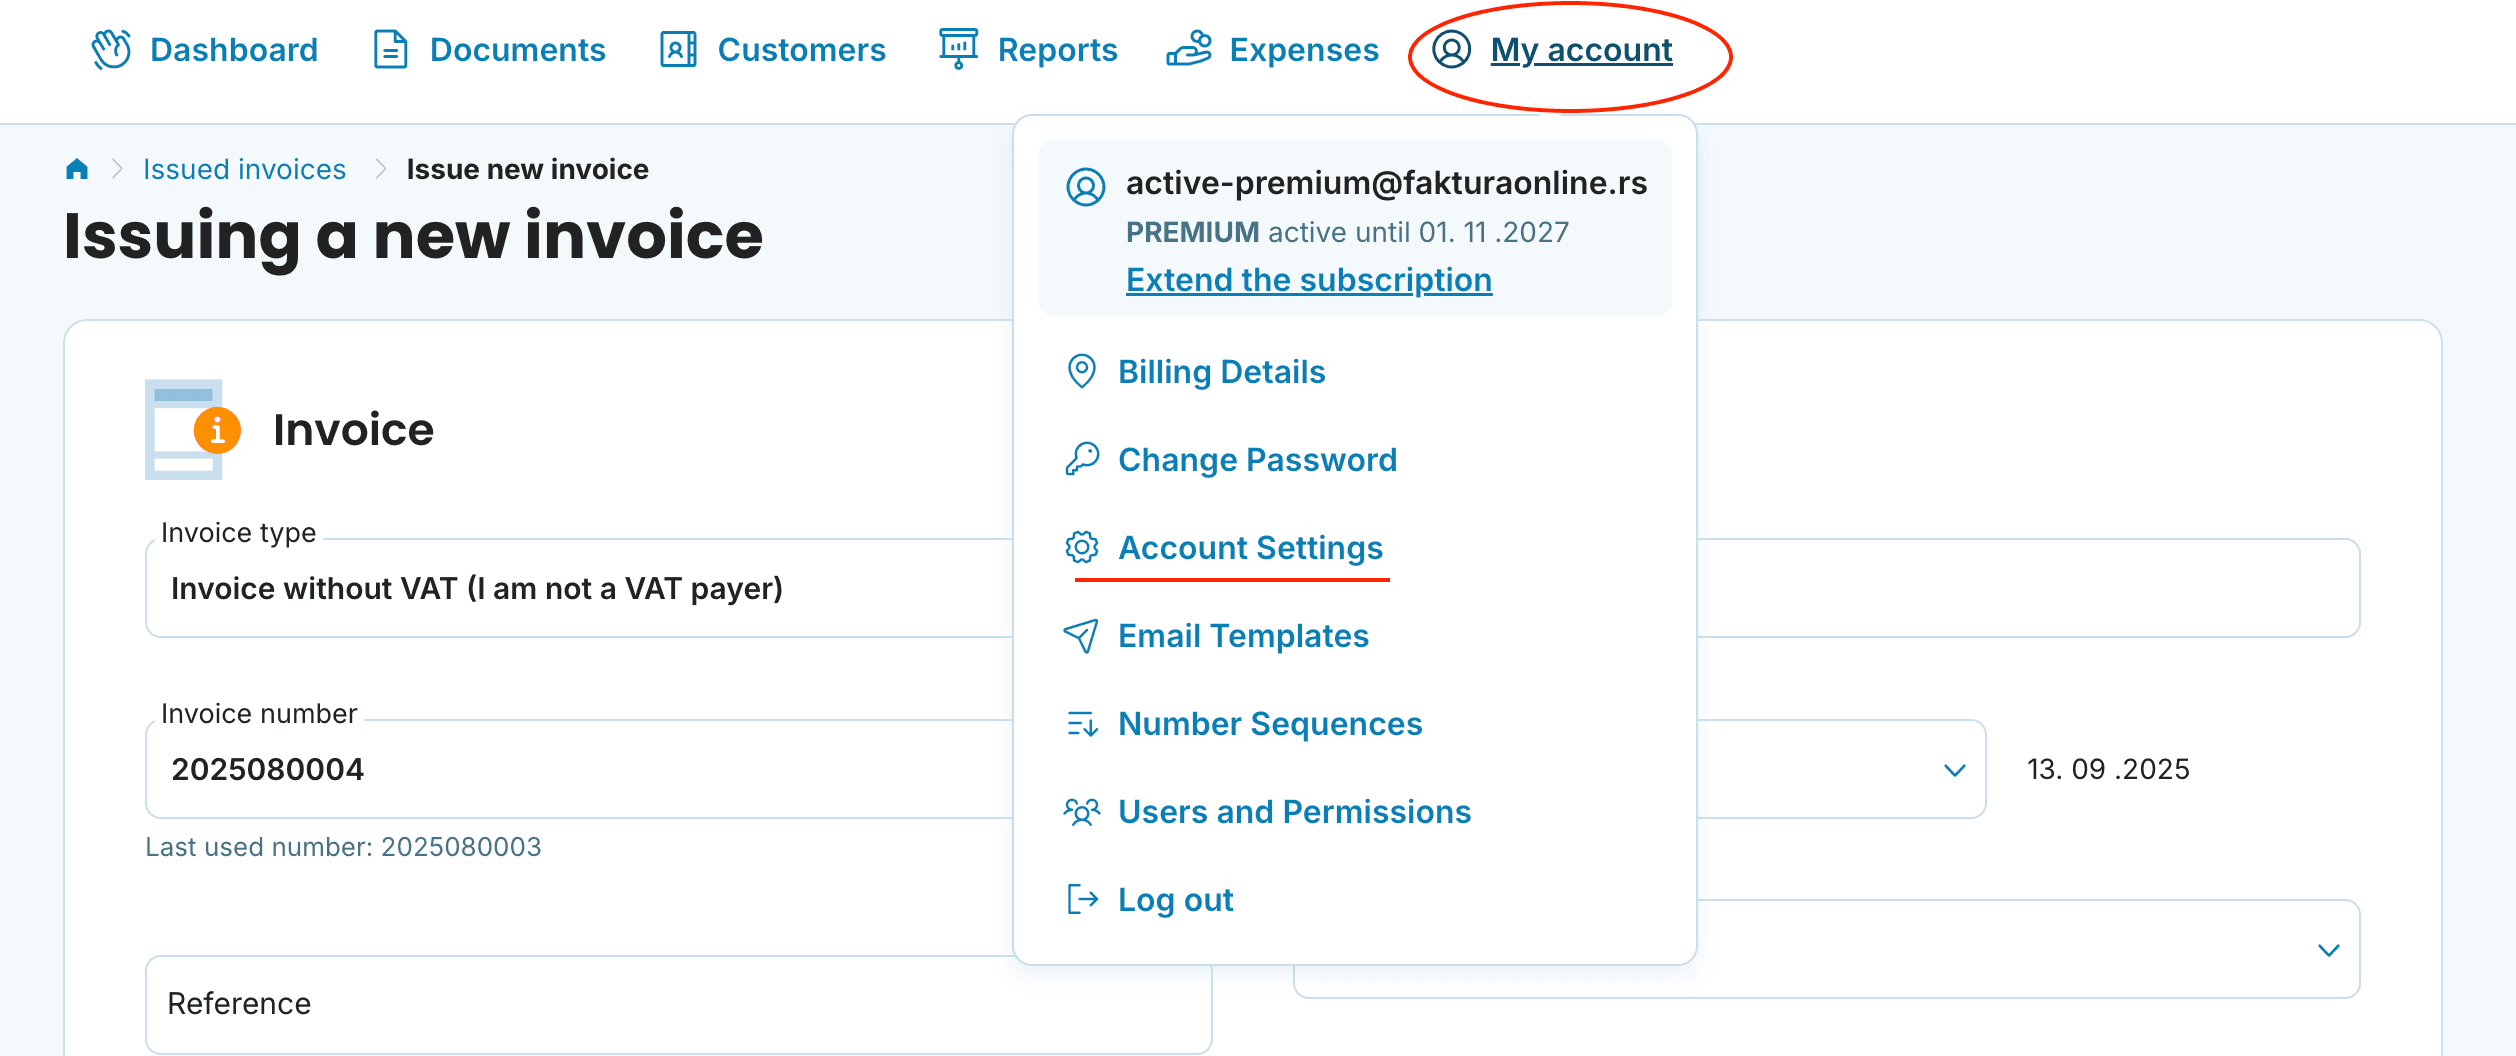Open Users and Permissions
The height and width of the screenshot is (1056, 2516).
pos(1294,812)
